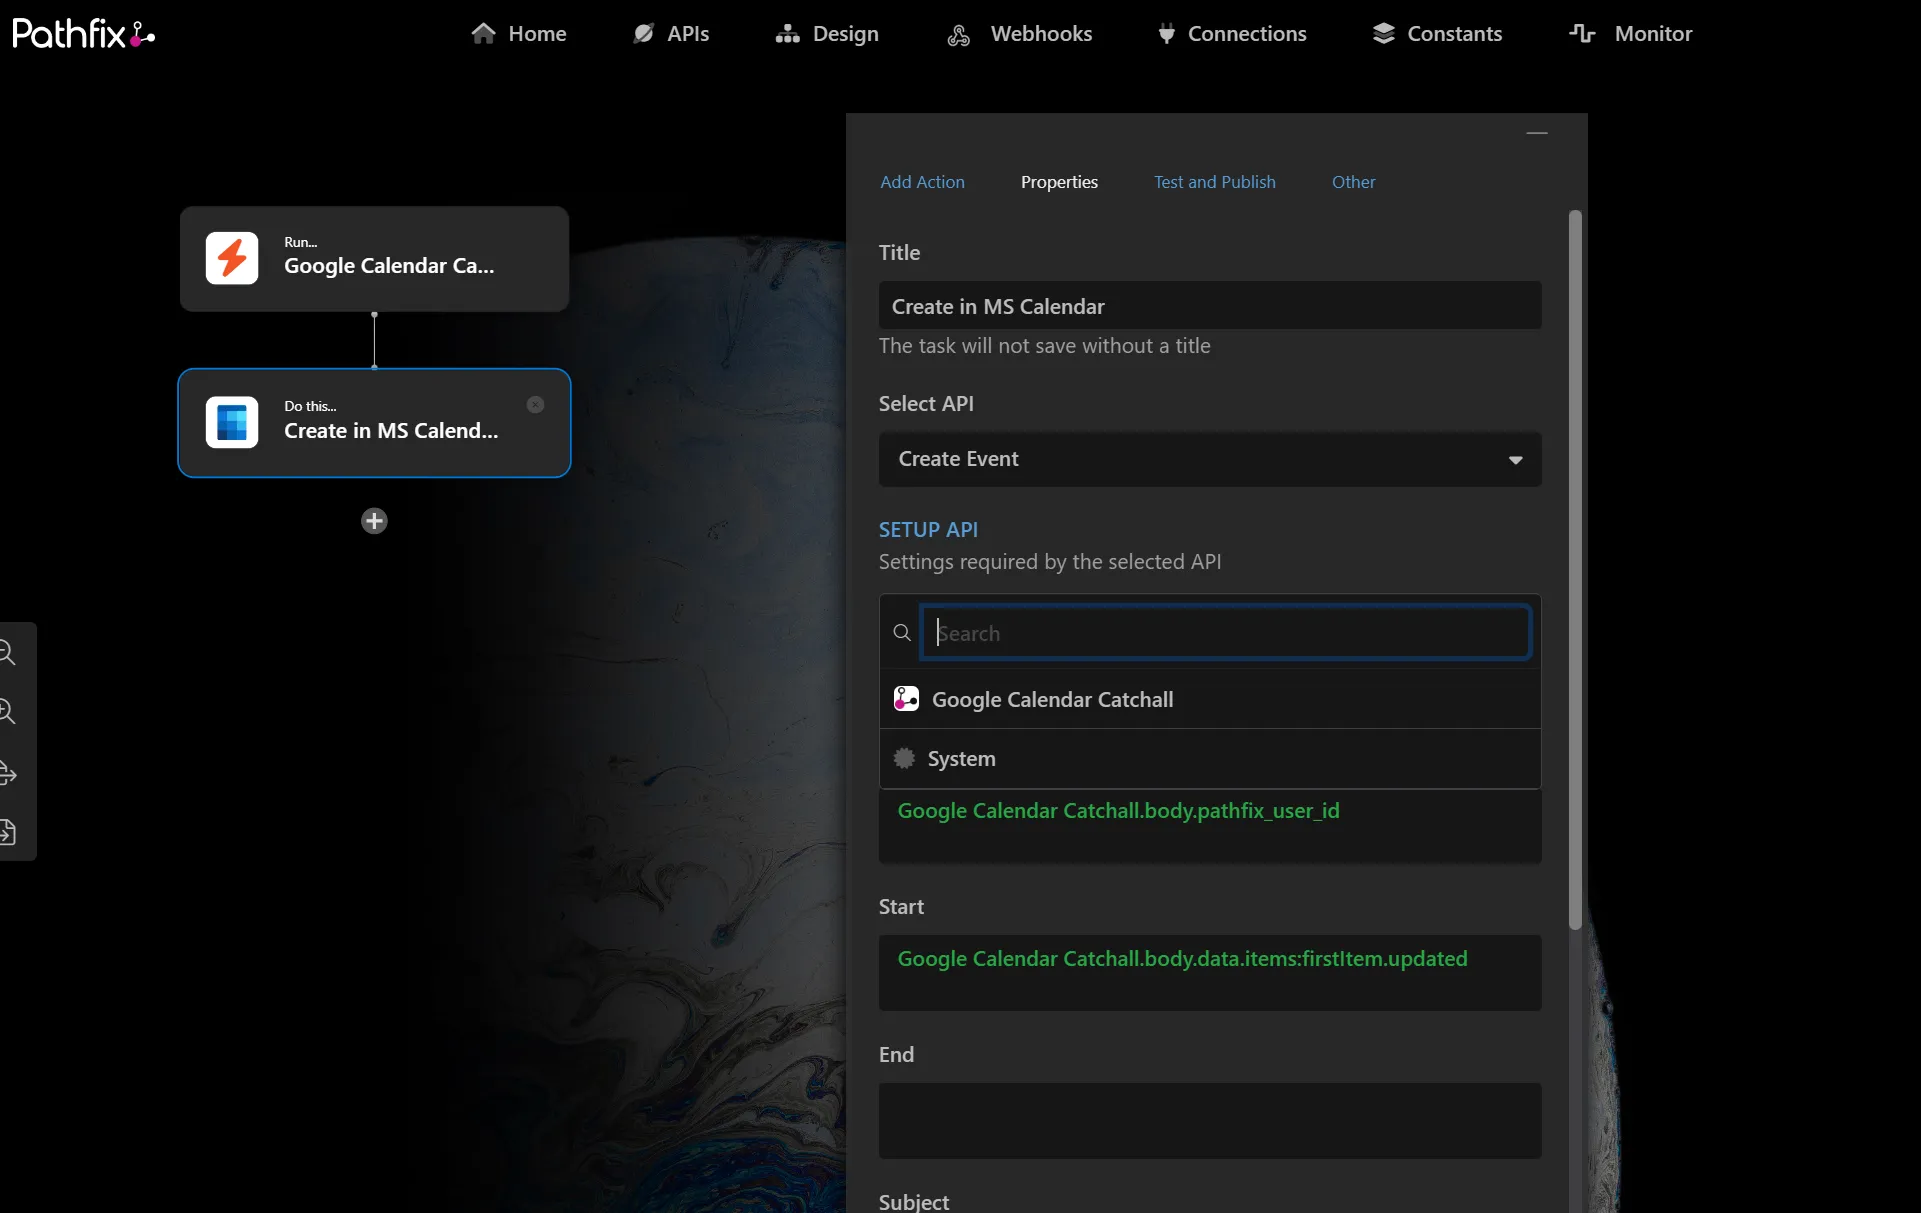Edit the Title input field
The height and width of the screenshot is (1213, 1921).
[x=1210, y=306]
